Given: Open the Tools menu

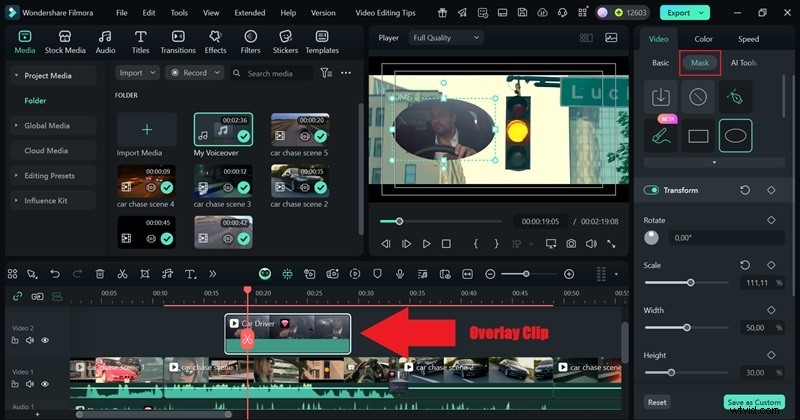Looking at the screenshot, I should tap(179, 13).
